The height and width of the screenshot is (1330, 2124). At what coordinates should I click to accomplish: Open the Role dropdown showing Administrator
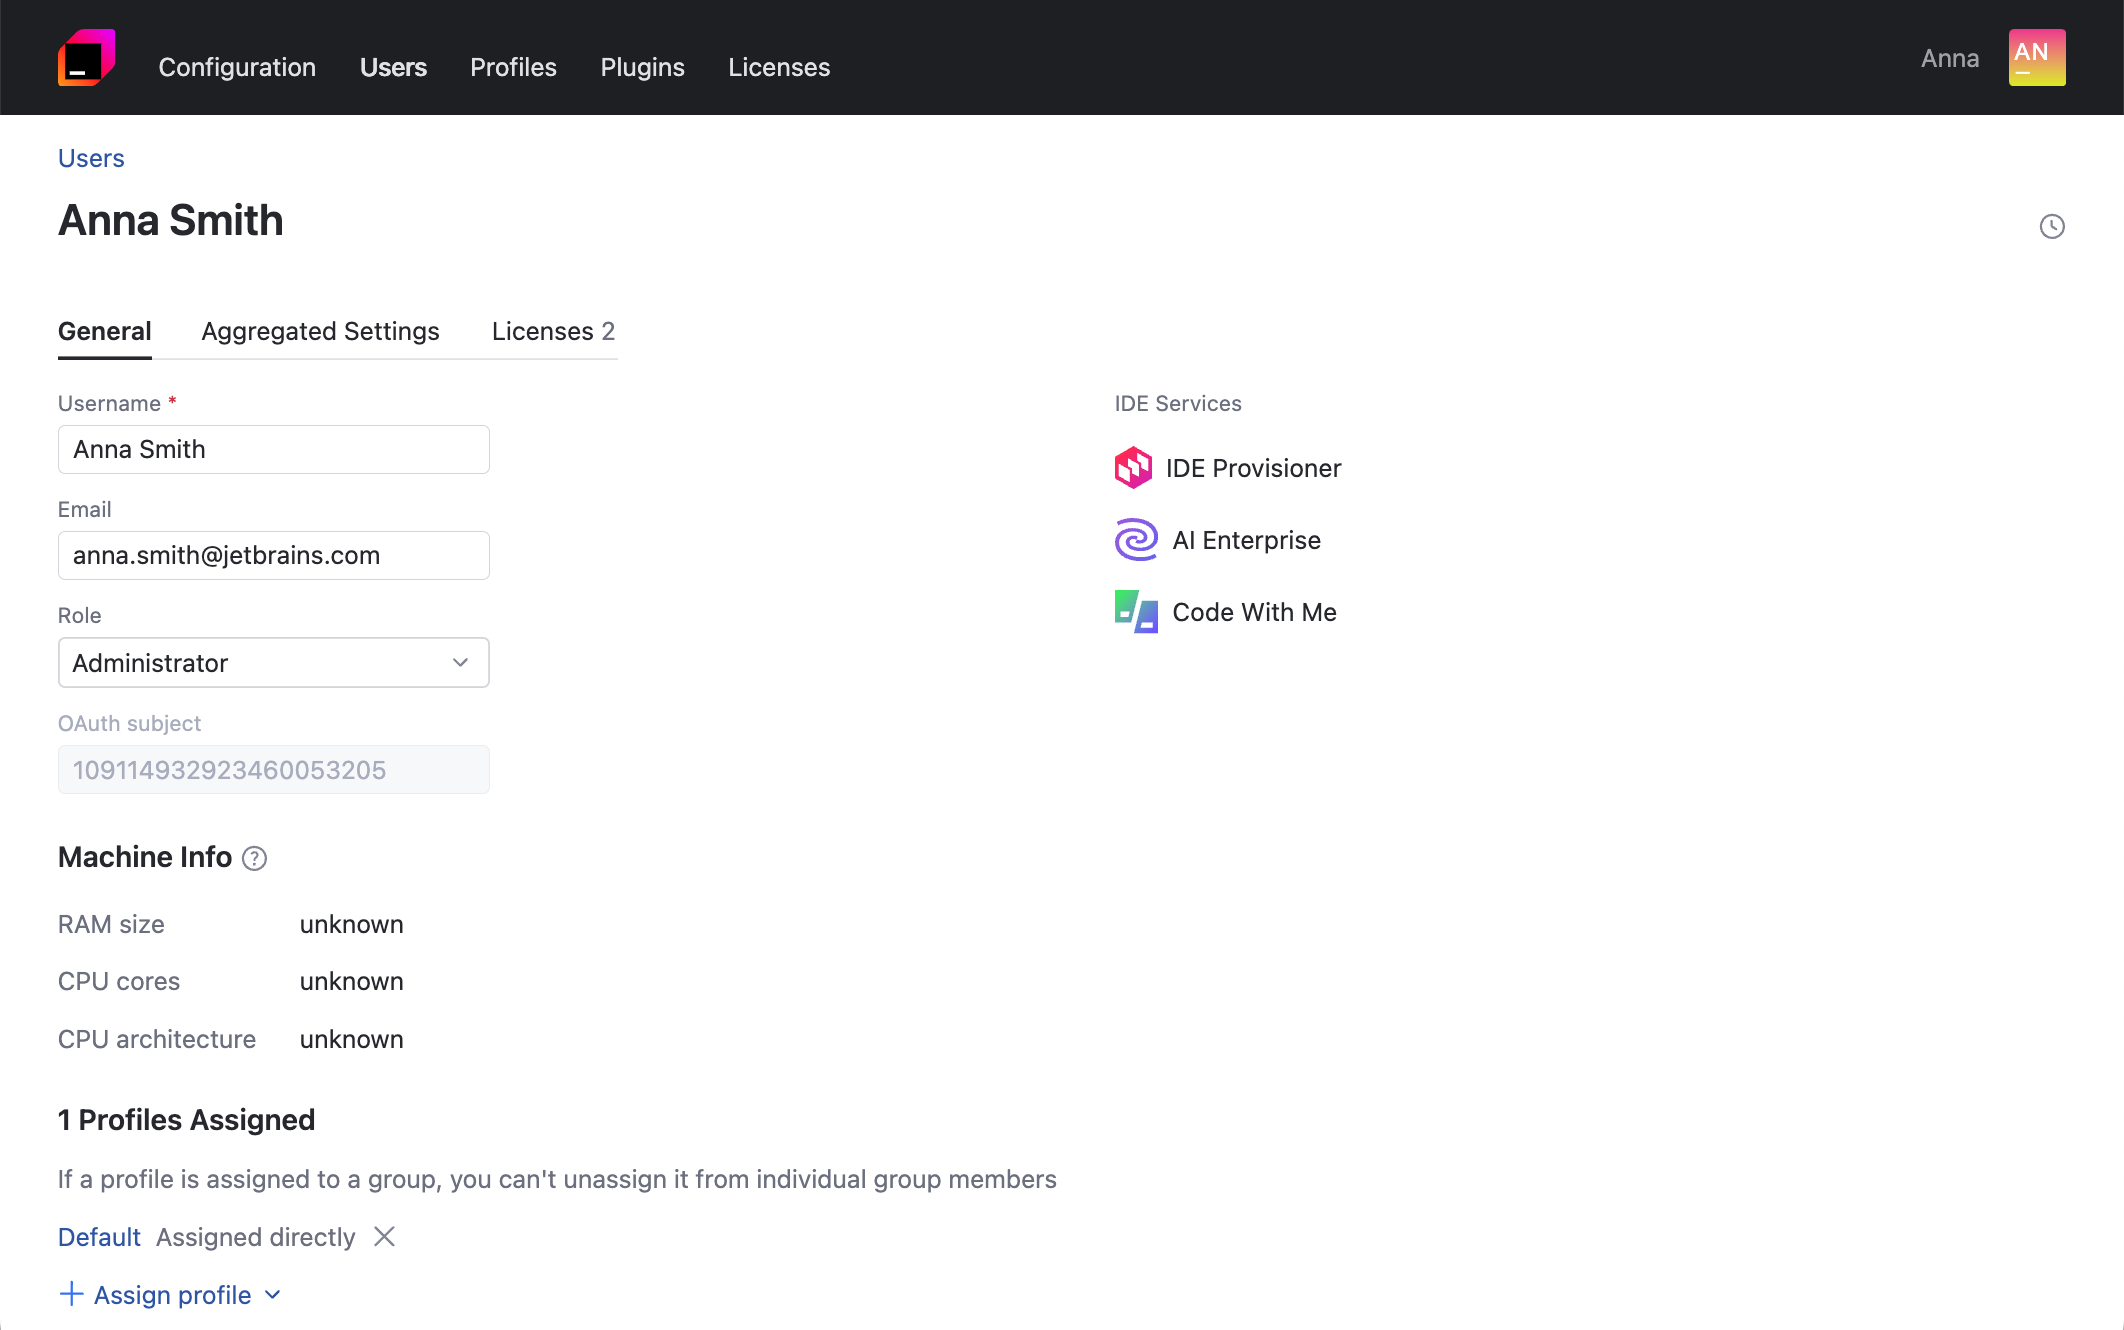pos(273,662)
